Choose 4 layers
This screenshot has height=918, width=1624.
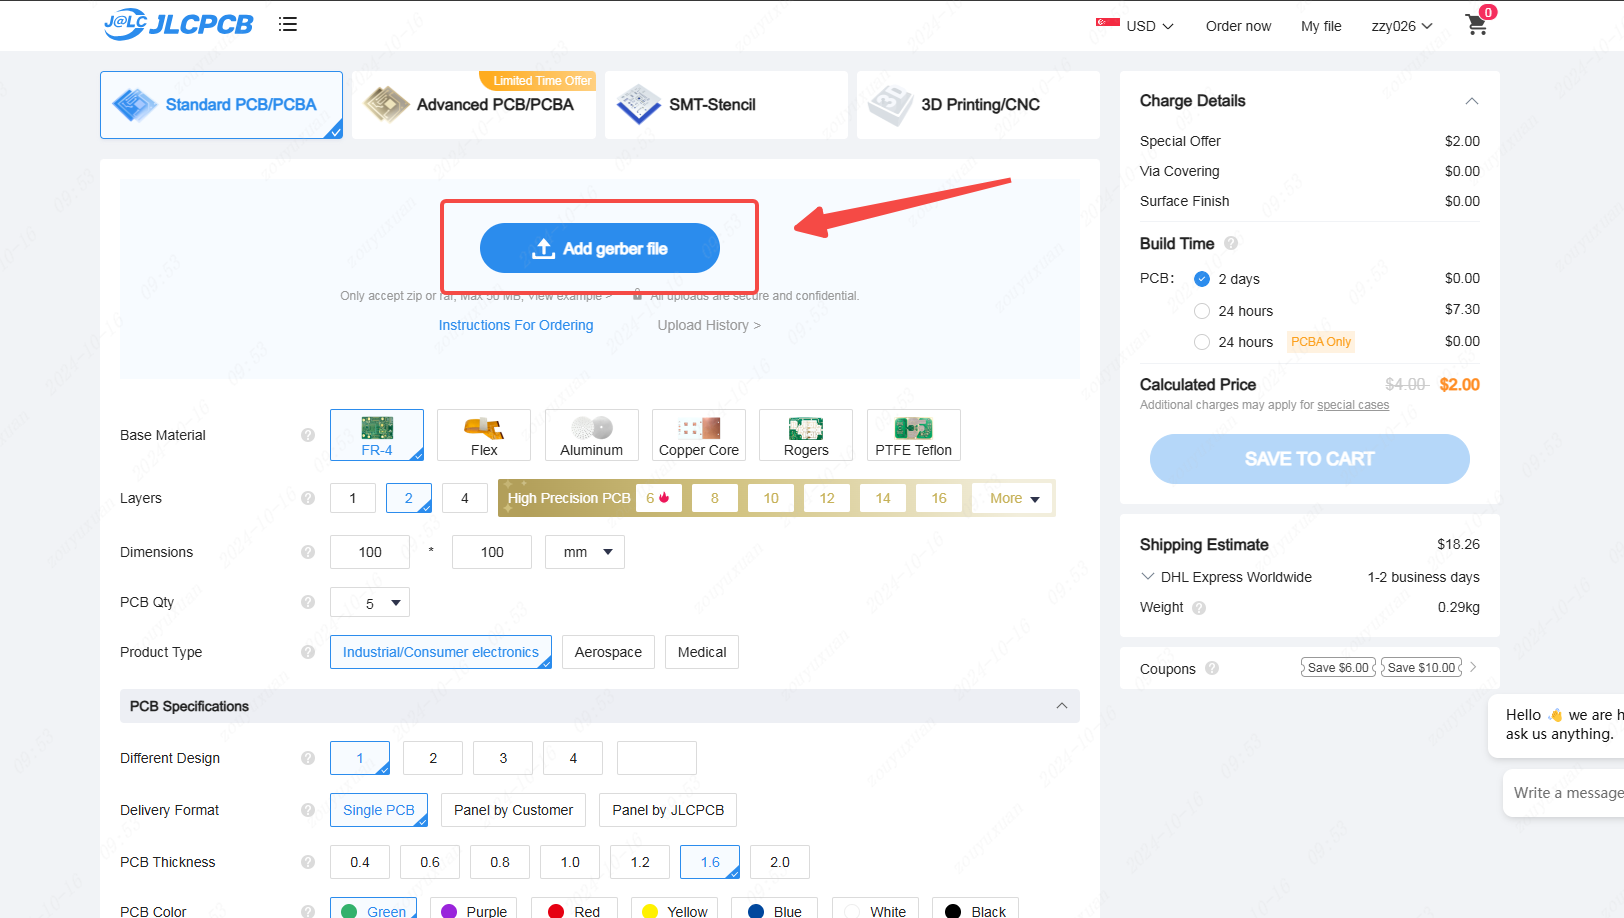pos(465,498)
